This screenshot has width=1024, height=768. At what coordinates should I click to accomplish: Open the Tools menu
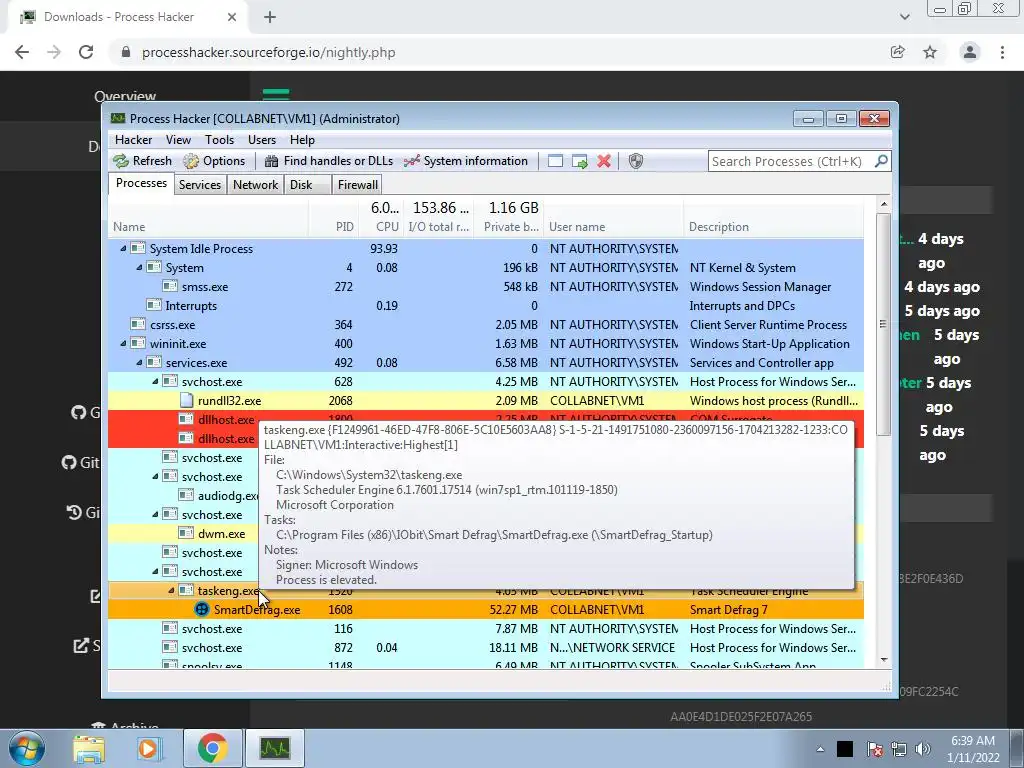(x=219, y=140)
